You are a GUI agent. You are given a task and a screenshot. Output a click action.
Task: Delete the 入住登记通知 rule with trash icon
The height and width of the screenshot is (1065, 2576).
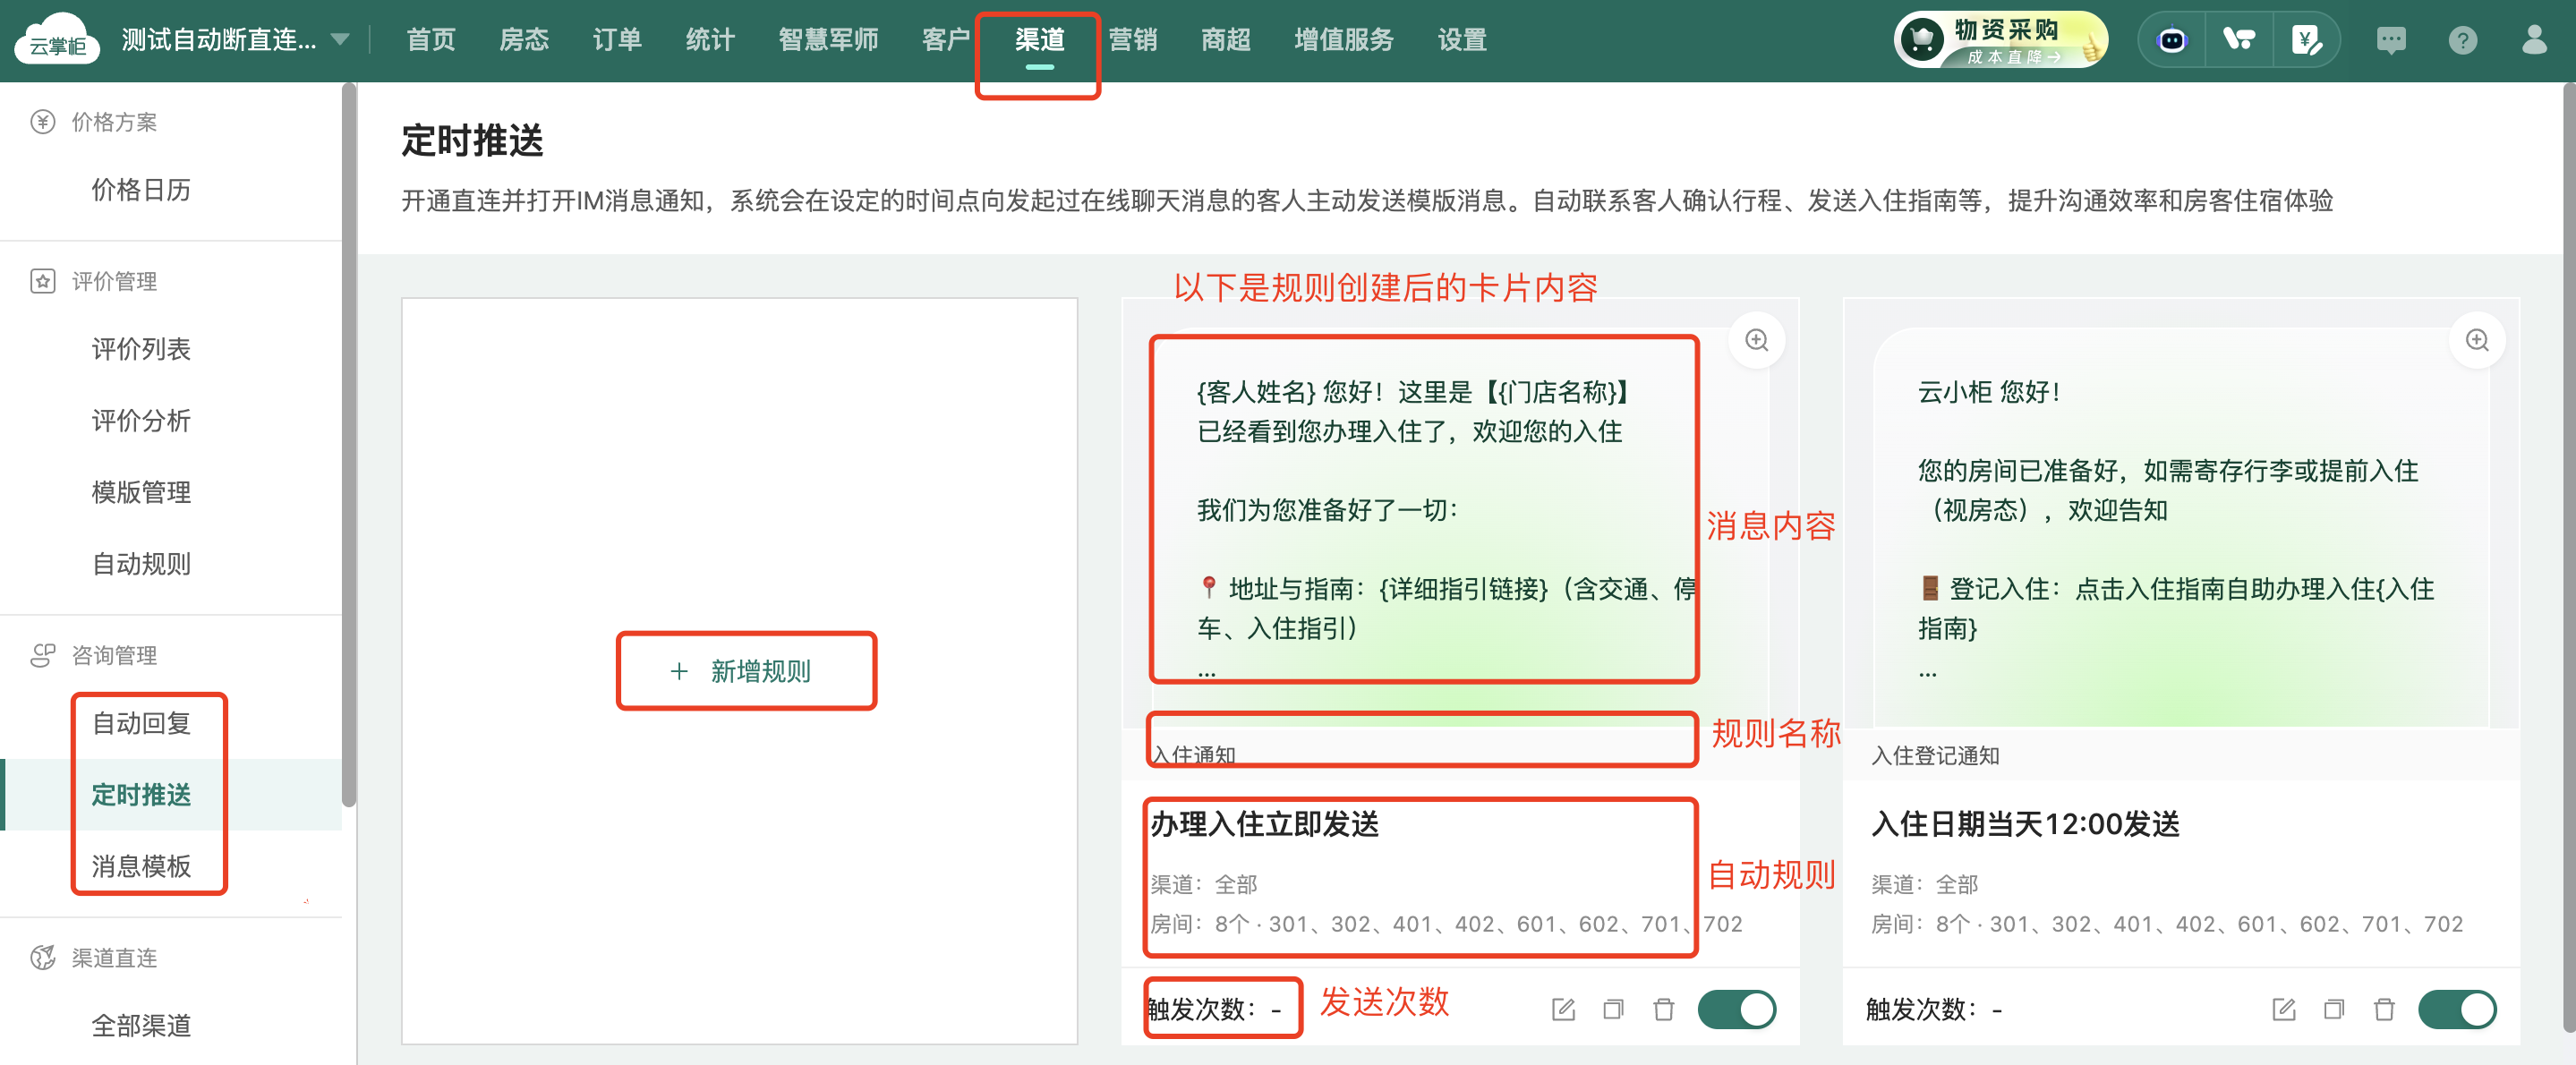(2384, 1009)
